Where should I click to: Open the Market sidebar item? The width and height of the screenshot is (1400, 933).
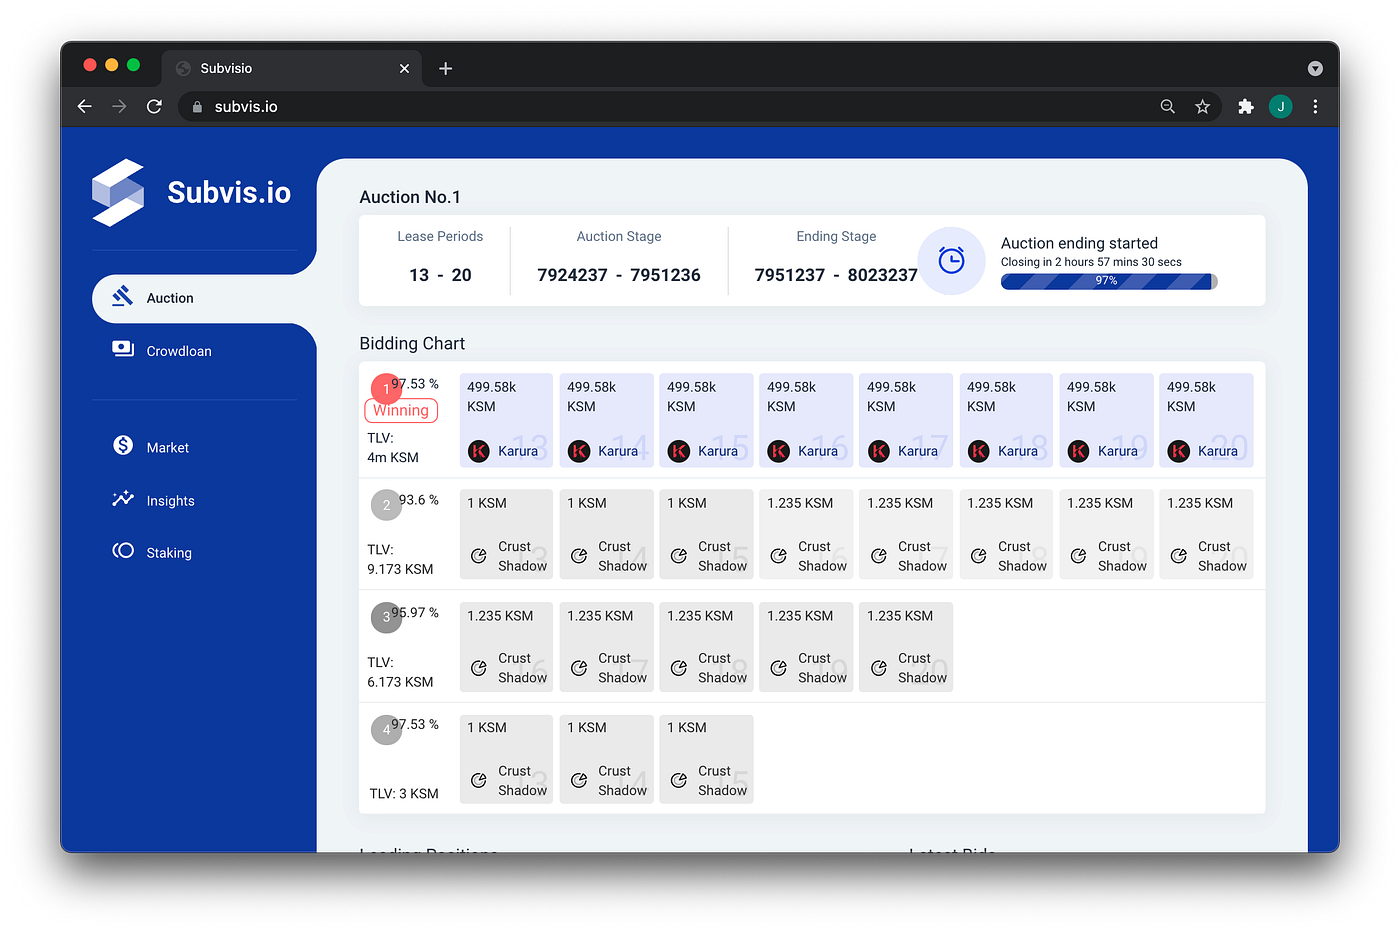click(167, 448)
